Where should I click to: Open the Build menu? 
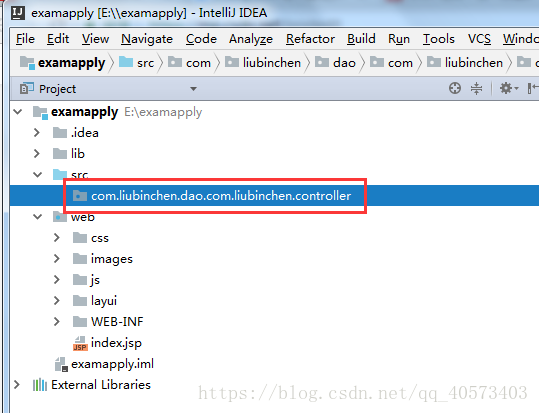point(361,39)
